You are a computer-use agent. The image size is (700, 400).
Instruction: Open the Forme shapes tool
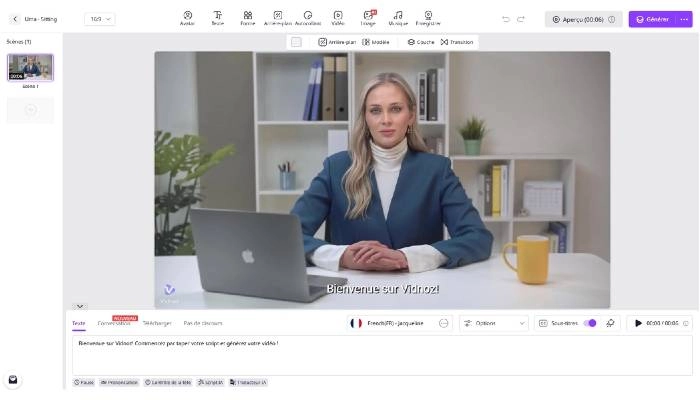248,18
